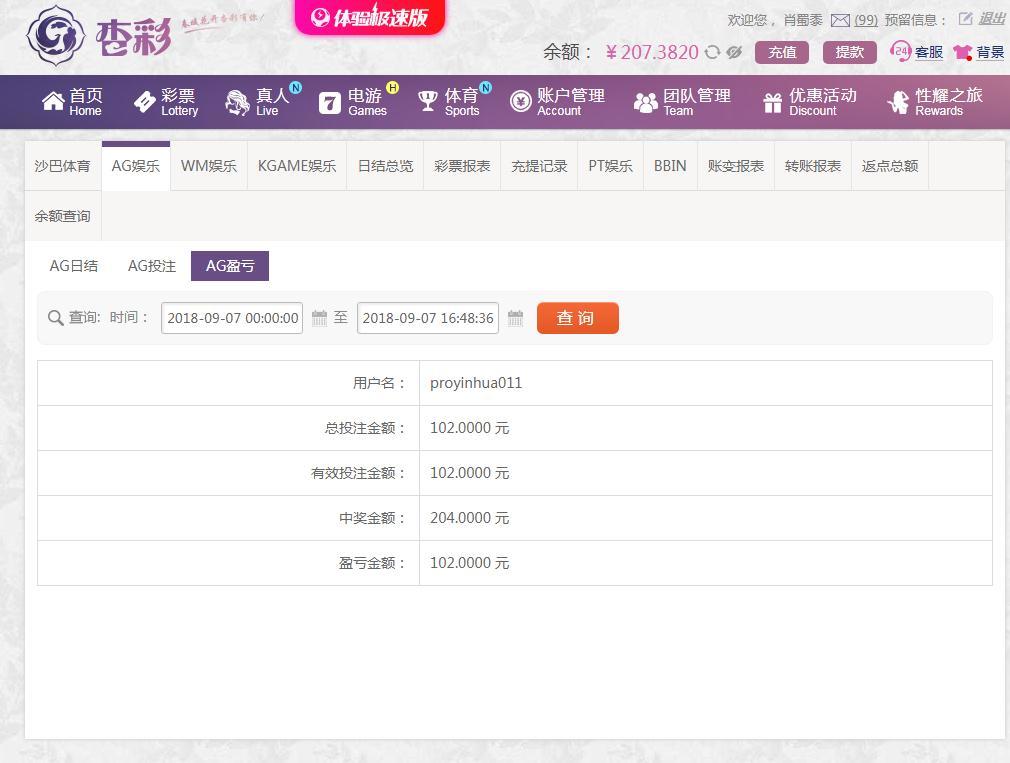The height and width of the screenshot is (763, 1010).
Task: Click the edit reserved info icon
Action: pyautogui.click(x=965, y=19)
